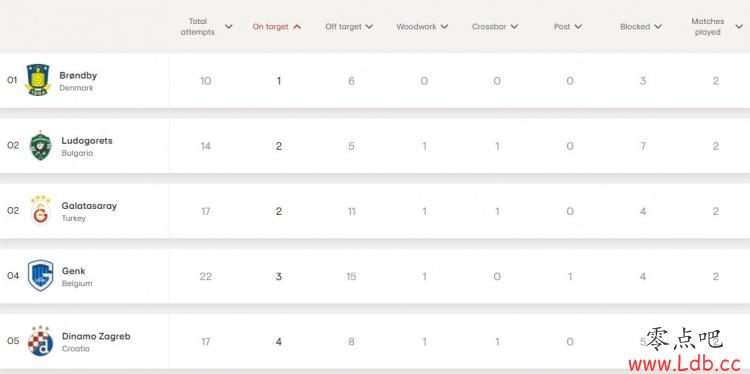Sort by Blocked chevron
The width and height of the screenshot is (750, 374).
pos(658,27)
